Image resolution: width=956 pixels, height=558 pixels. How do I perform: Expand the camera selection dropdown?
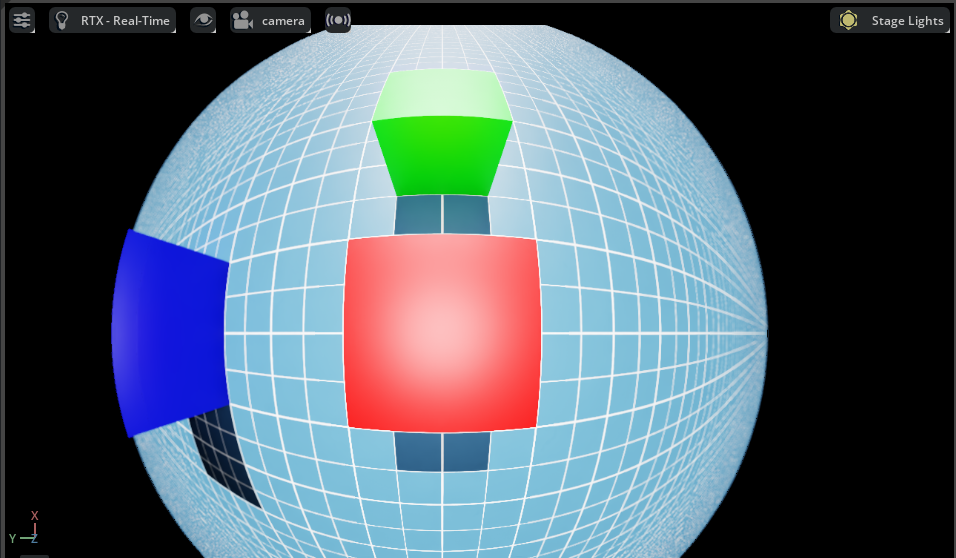(x=283, y=20)
